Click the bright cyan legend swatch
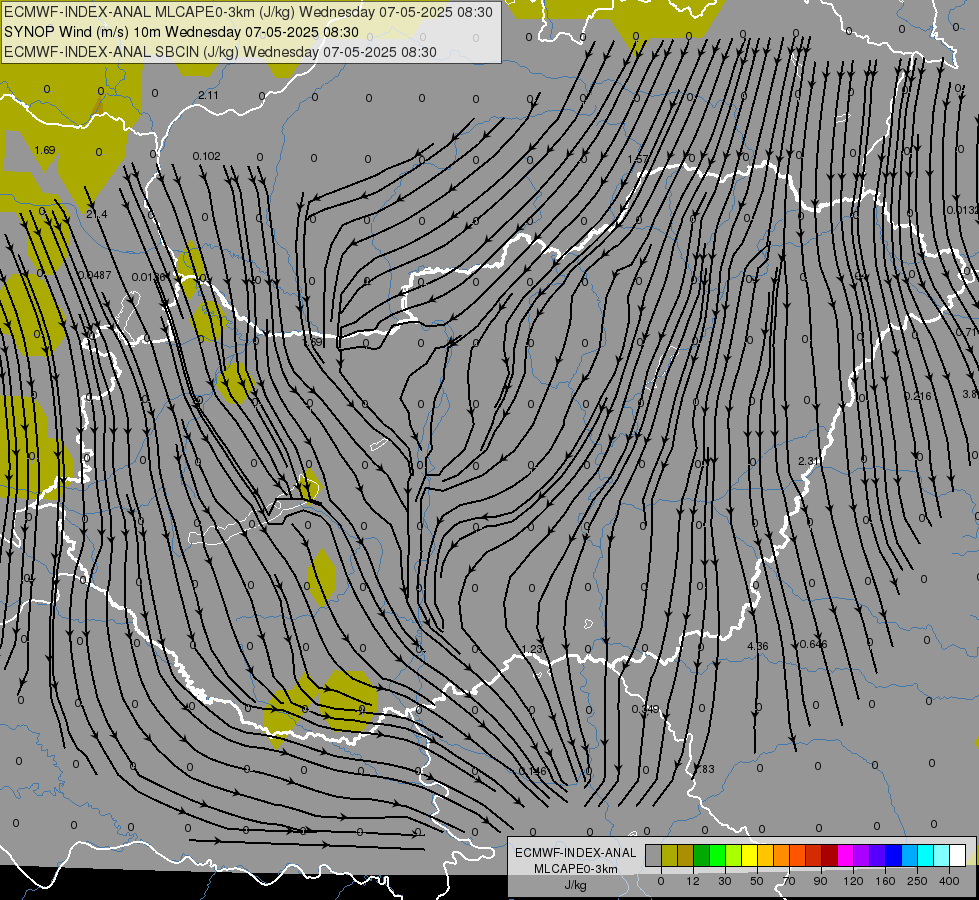Viewport: 979px width, 900px height. [926, 855]
